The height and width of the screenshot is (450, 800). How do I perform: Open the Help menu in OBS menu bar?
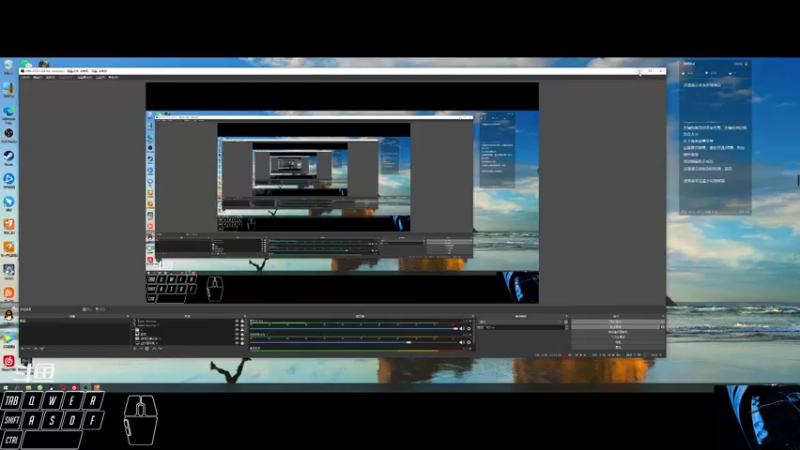pos(113,78)
